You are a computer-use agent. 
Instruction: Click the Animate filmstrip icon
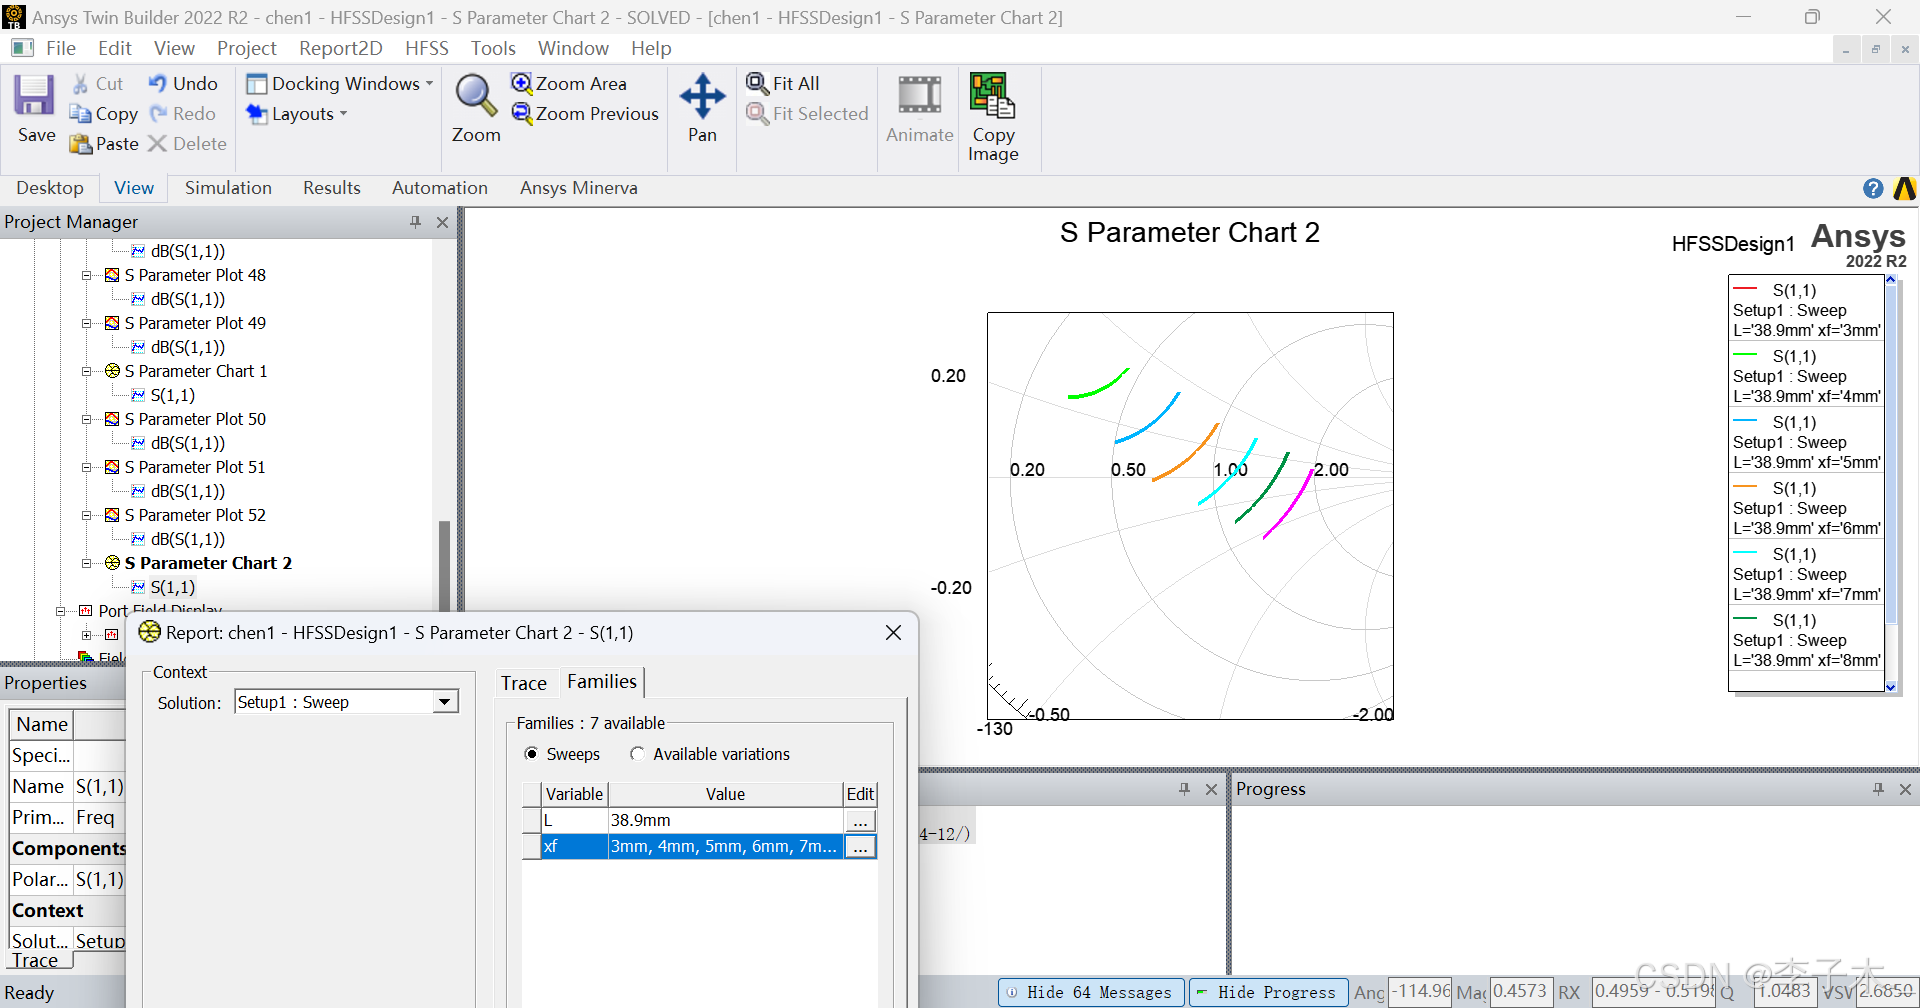click(919, 96)
